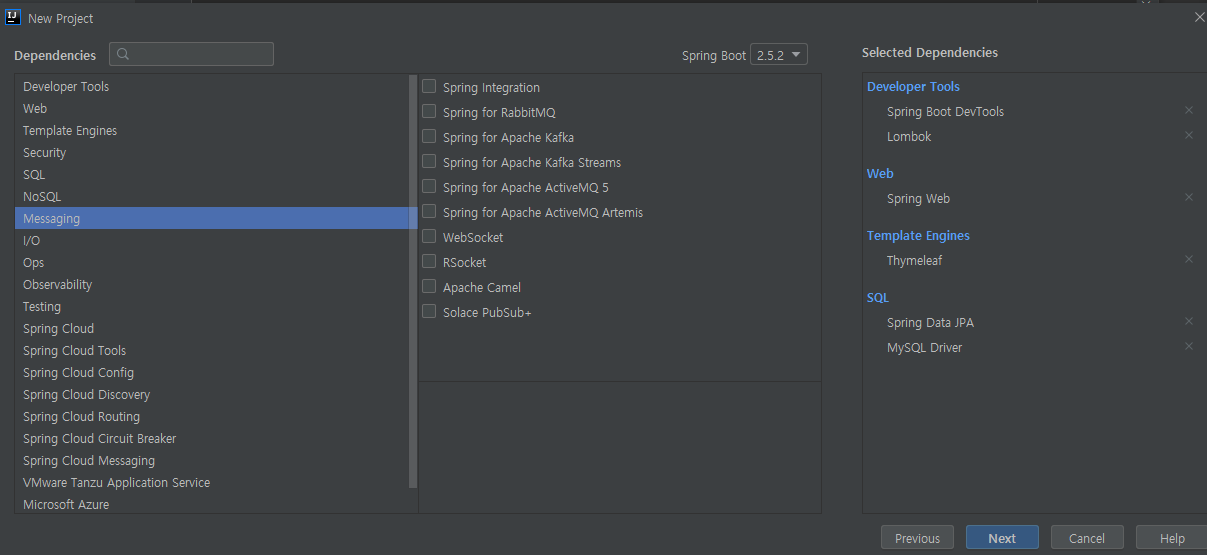Check the Spring Integration checkbox
Image resolution: width=1207 pixels, height=555 pixels.
pyautogui.click(x=429, y=87)
